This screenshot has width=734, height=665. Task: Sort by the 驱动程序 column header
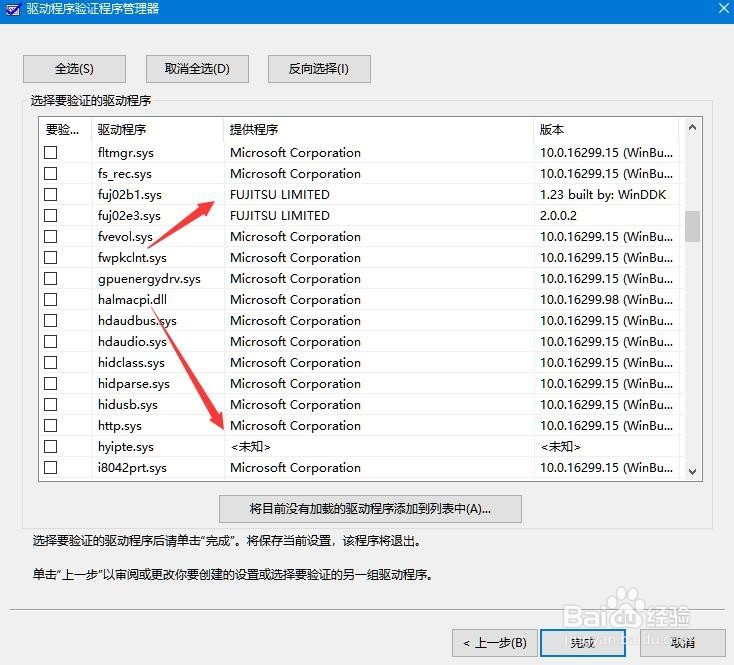click(x=158, y=130)
